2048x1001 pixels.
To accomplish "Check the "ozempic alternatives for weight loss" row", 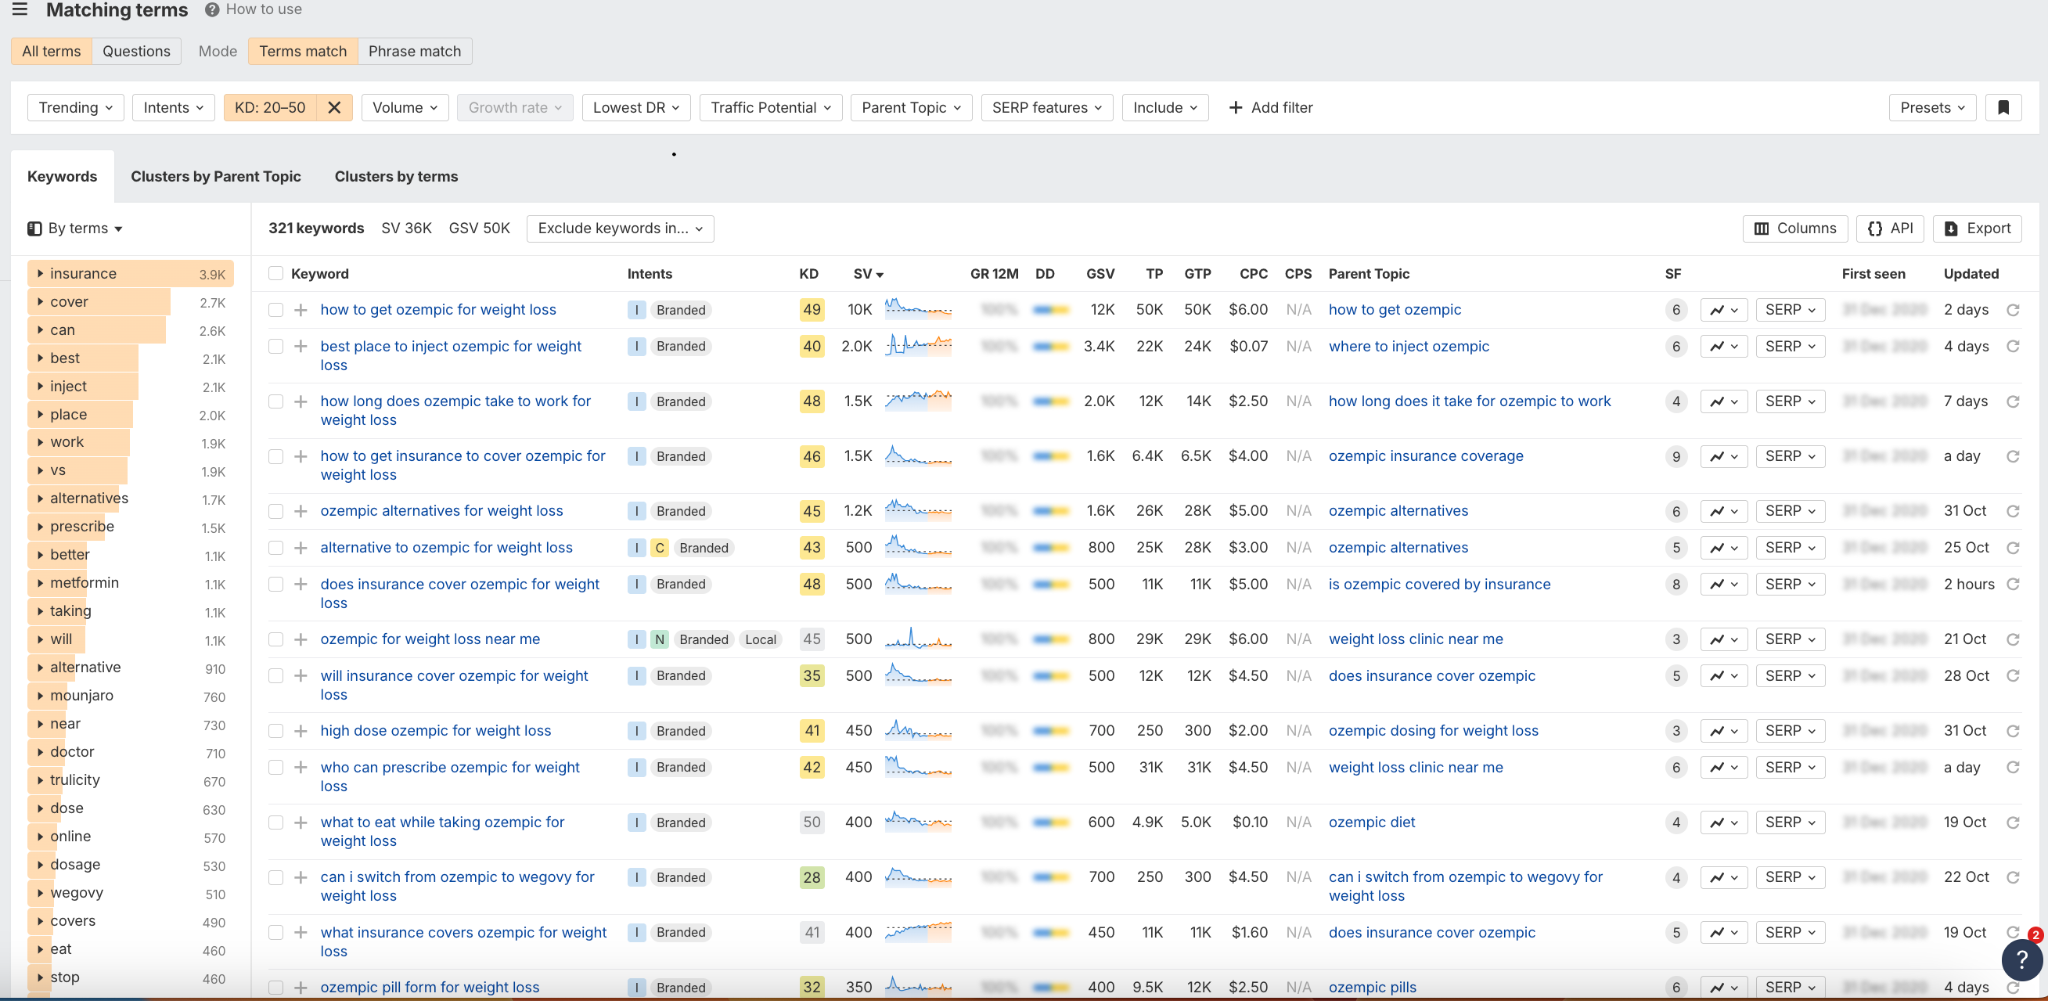I will (x=276, y=510).
